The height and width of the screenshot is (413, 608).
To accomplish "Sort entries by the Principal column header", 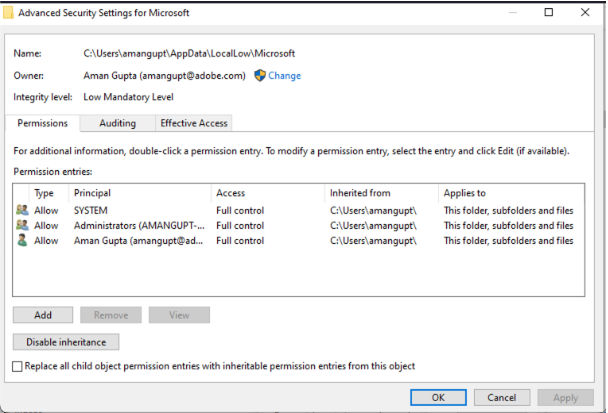I will point(92,192).
